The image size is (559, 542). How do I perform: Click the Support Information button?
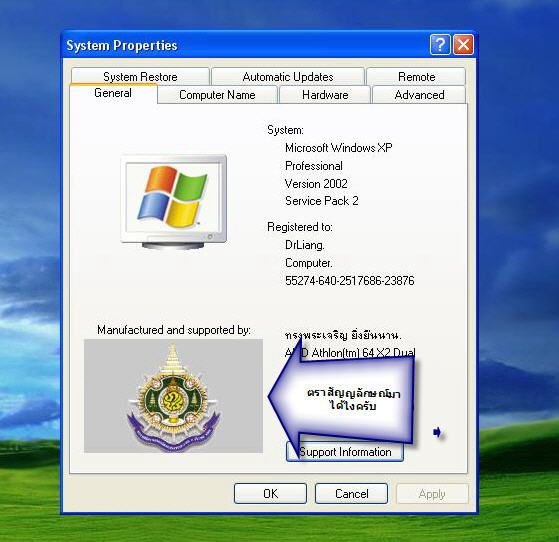345,452
